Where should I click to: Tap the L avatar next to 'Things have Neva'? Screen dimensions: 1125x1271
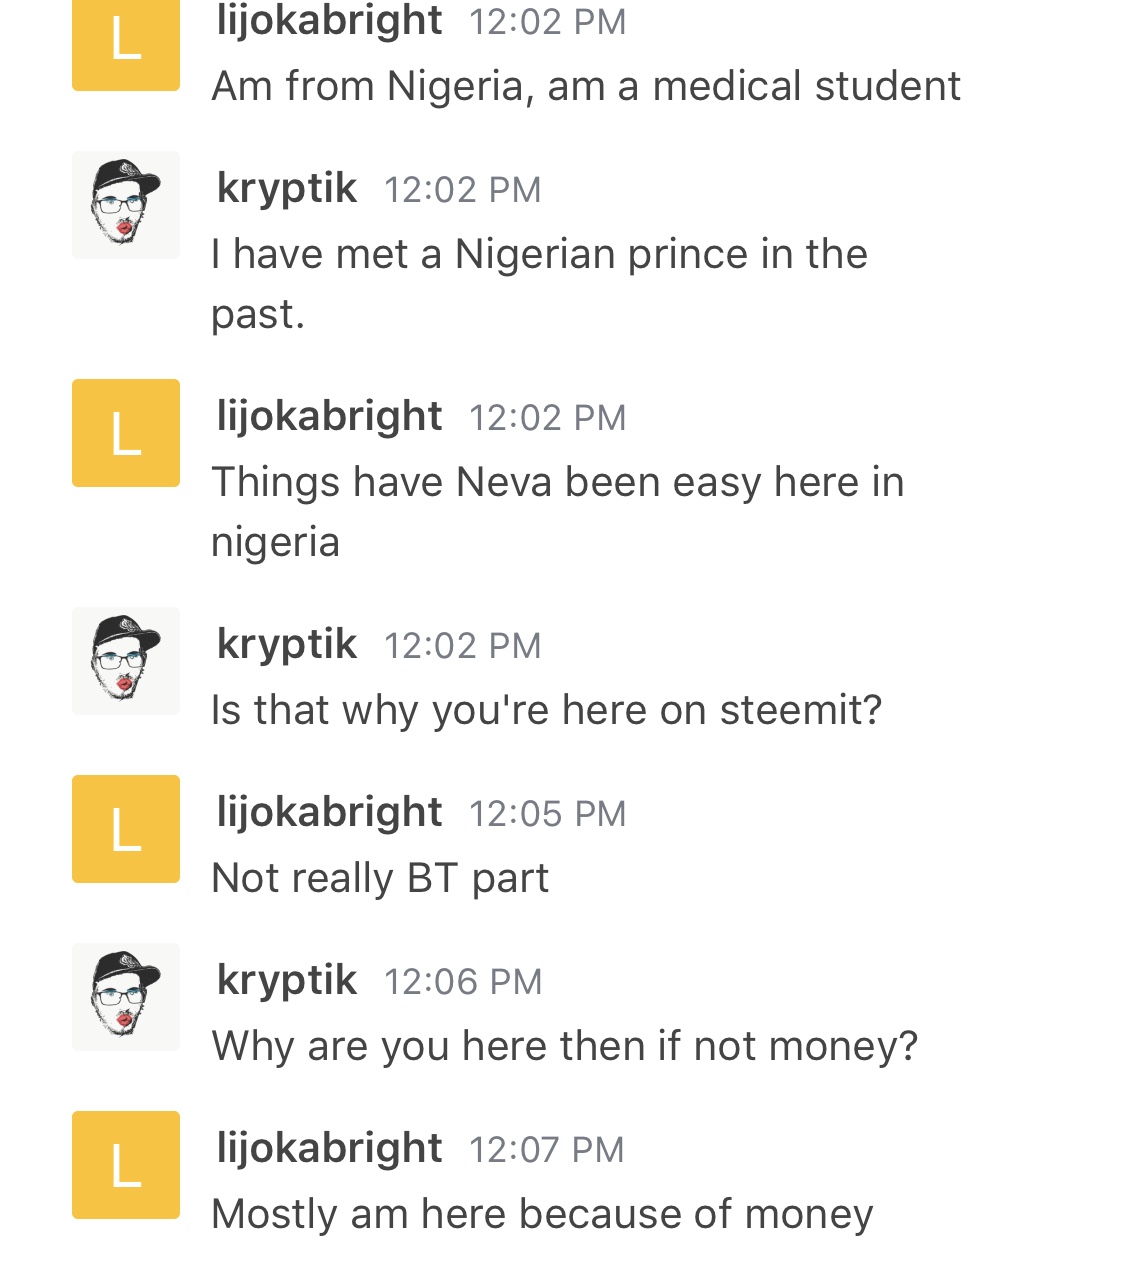126,433
